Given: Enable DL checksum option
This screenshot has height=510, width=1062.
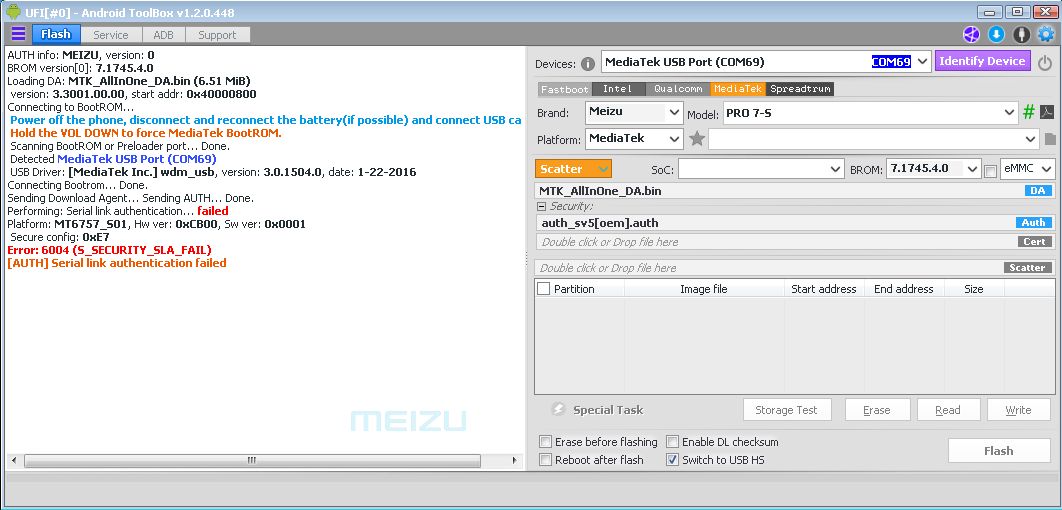Looking at the screenshot, I should [x=672, y=442].
